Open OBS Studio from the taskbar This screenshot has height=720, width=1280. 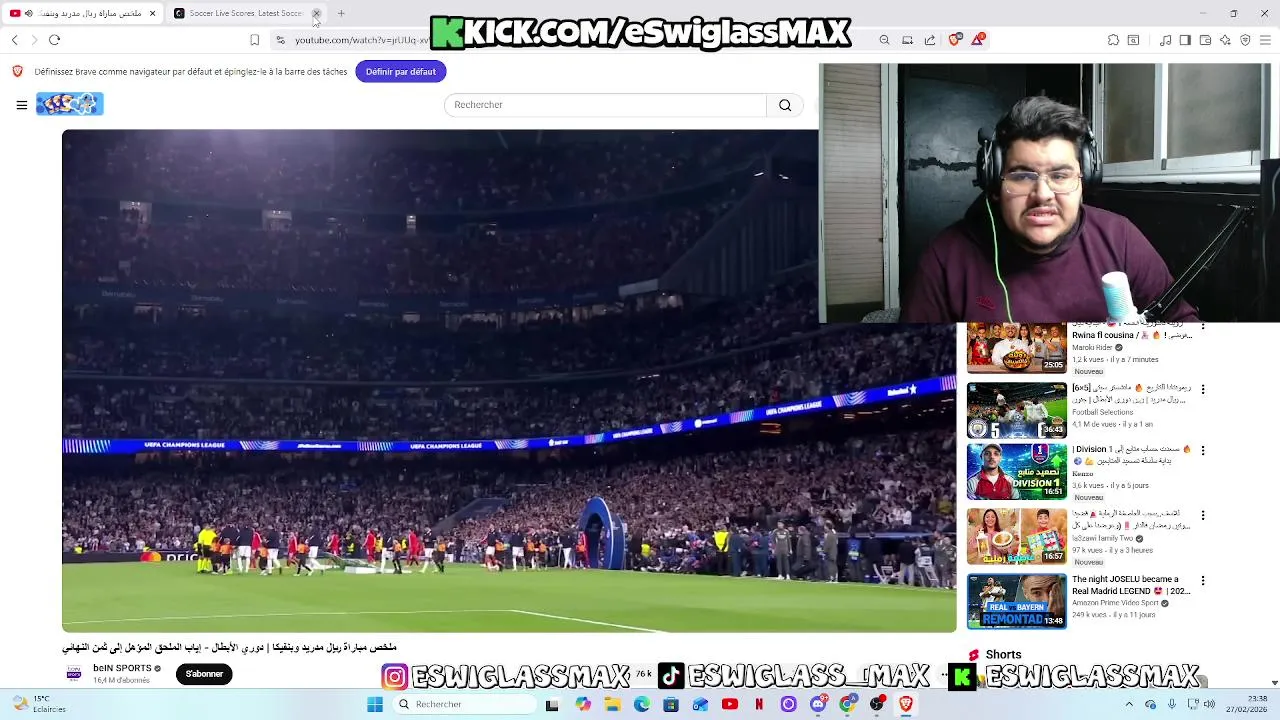pyautogui.click(x=877, y=704)
